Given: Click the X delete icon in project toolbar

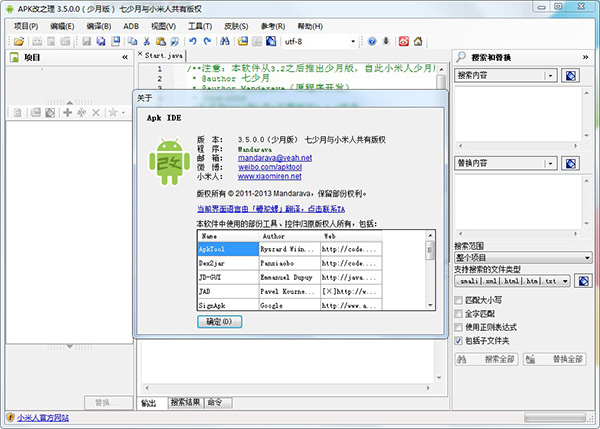Looking at the screenshot, I should point(96,113).
